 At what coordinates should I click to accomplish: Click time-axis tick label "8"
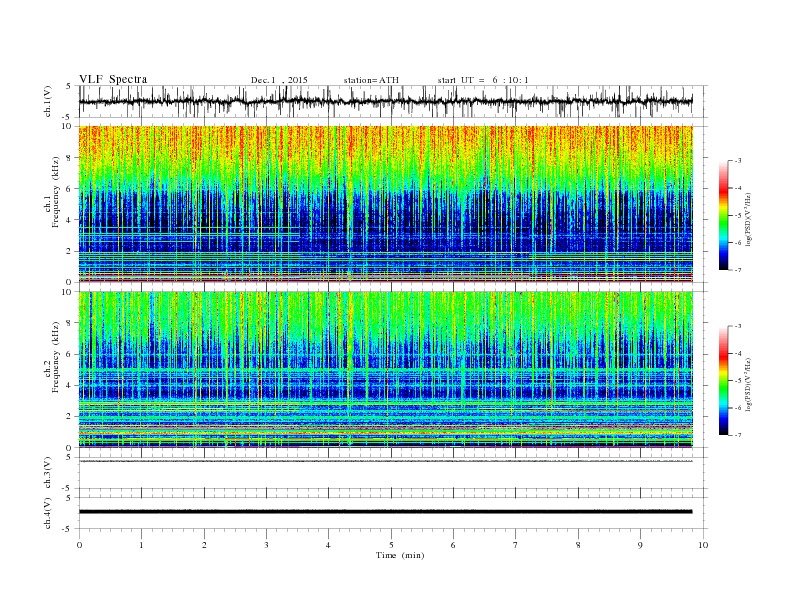coord(578,545)
